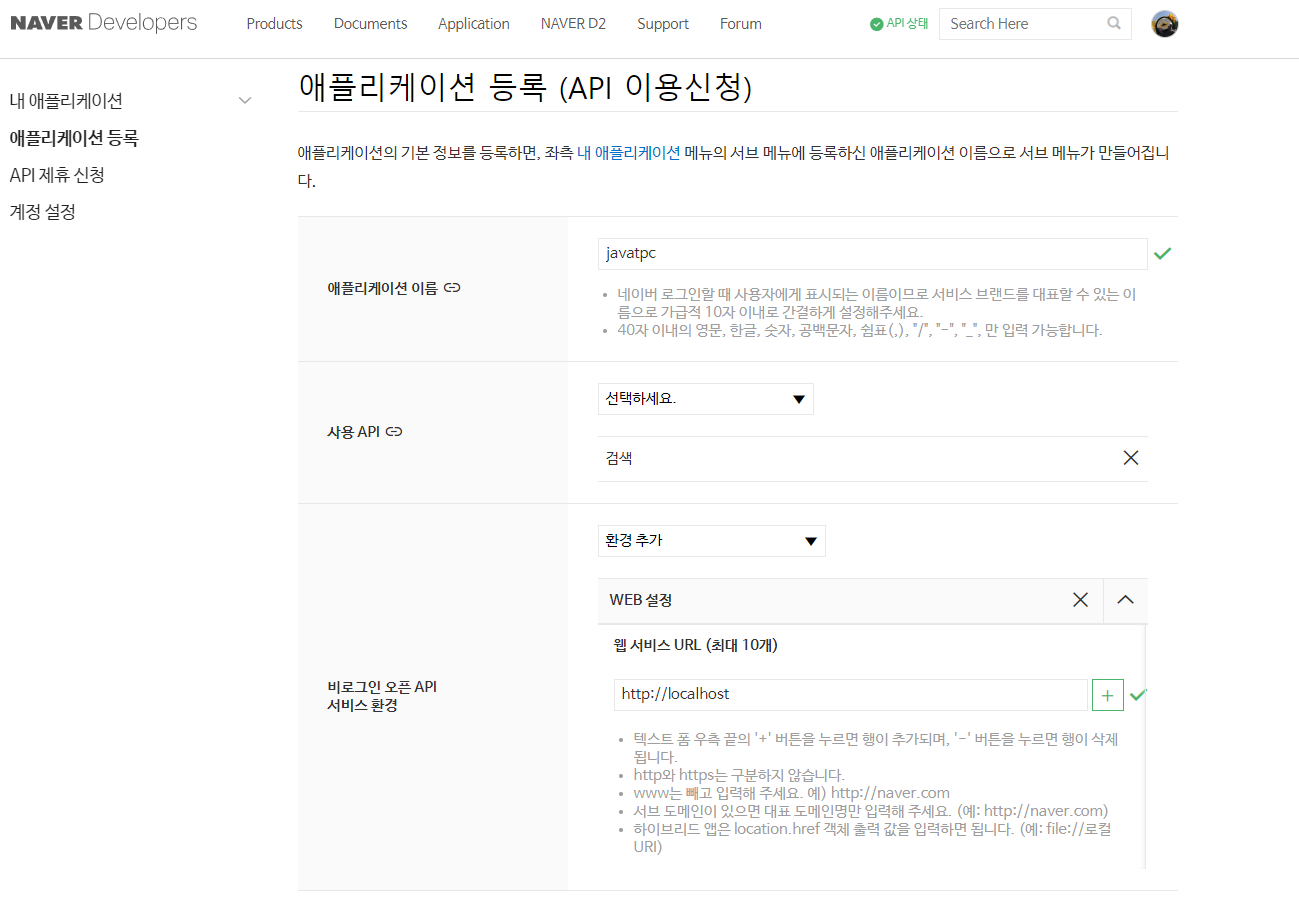Add a URL row with plus button
1299x910 pixels.
click(1107, 695)
